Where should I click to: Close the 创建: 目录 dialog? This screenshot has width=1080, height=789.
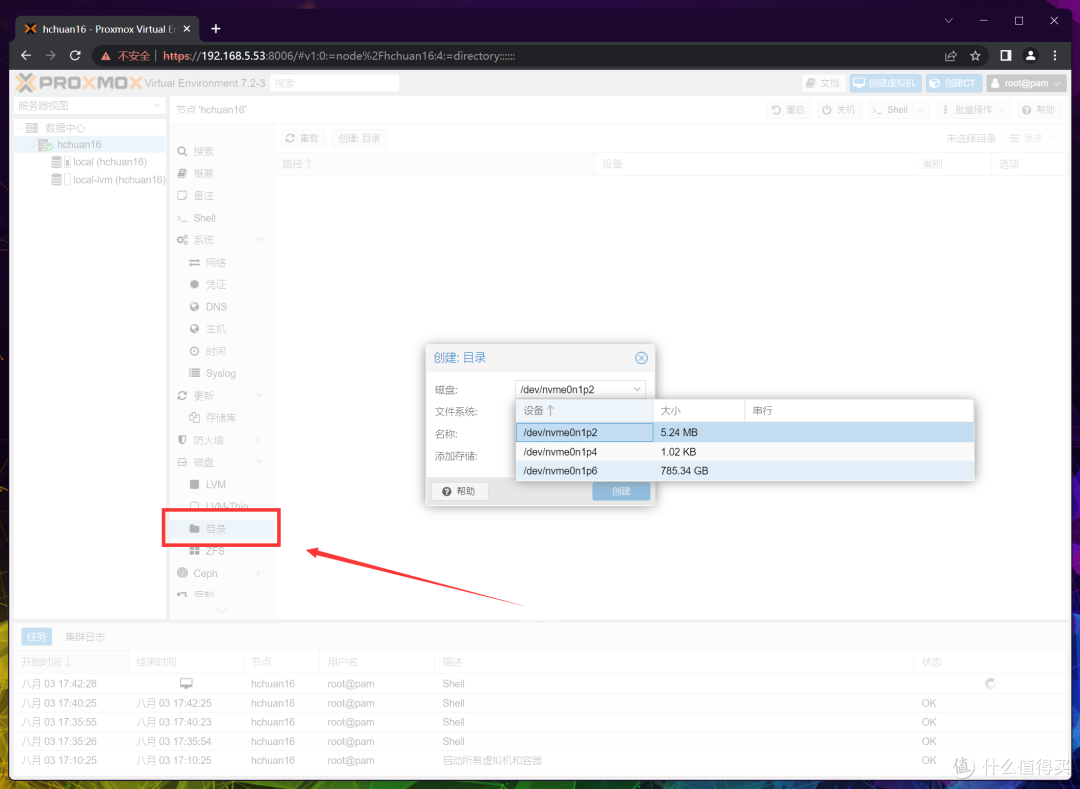[641, 358]
